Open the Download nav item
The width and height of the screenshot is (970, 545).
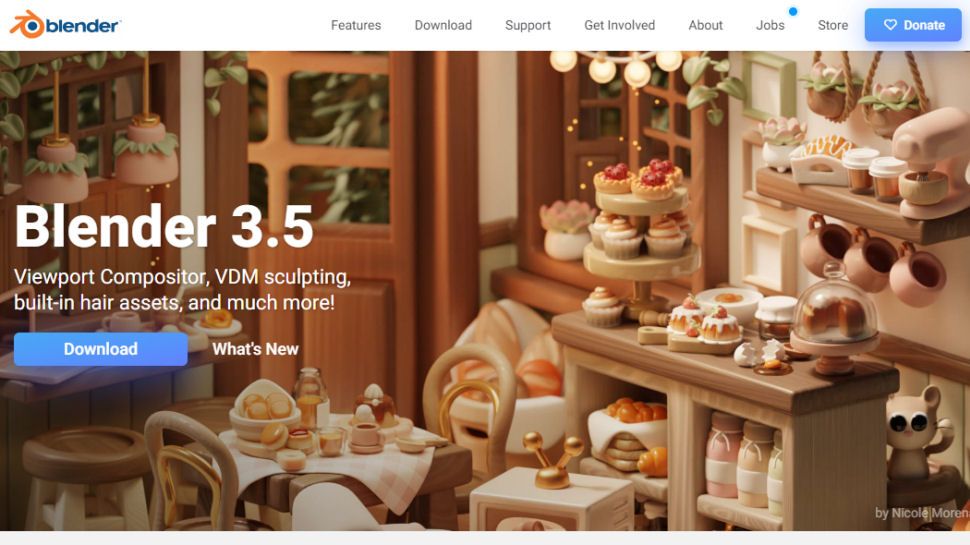443,25
